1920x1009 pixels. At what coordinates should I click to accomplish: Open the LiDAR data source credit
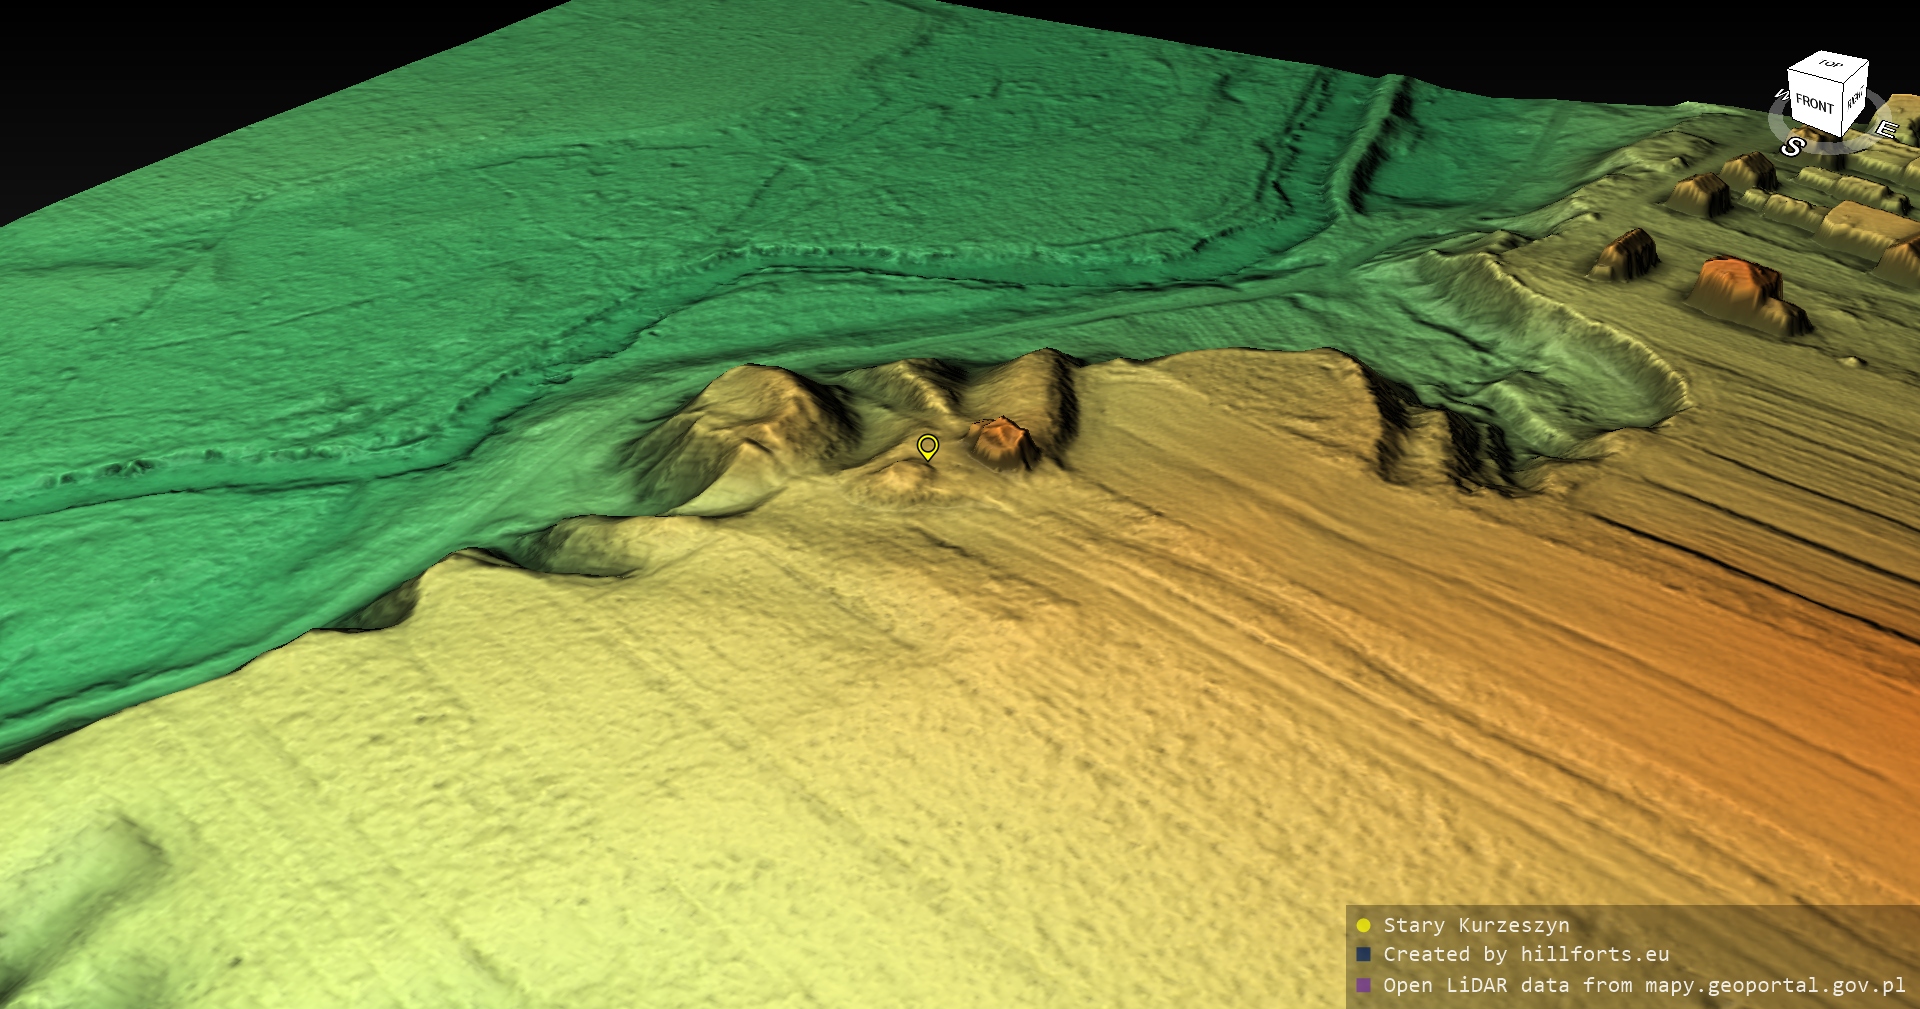tap(1644, 985)
